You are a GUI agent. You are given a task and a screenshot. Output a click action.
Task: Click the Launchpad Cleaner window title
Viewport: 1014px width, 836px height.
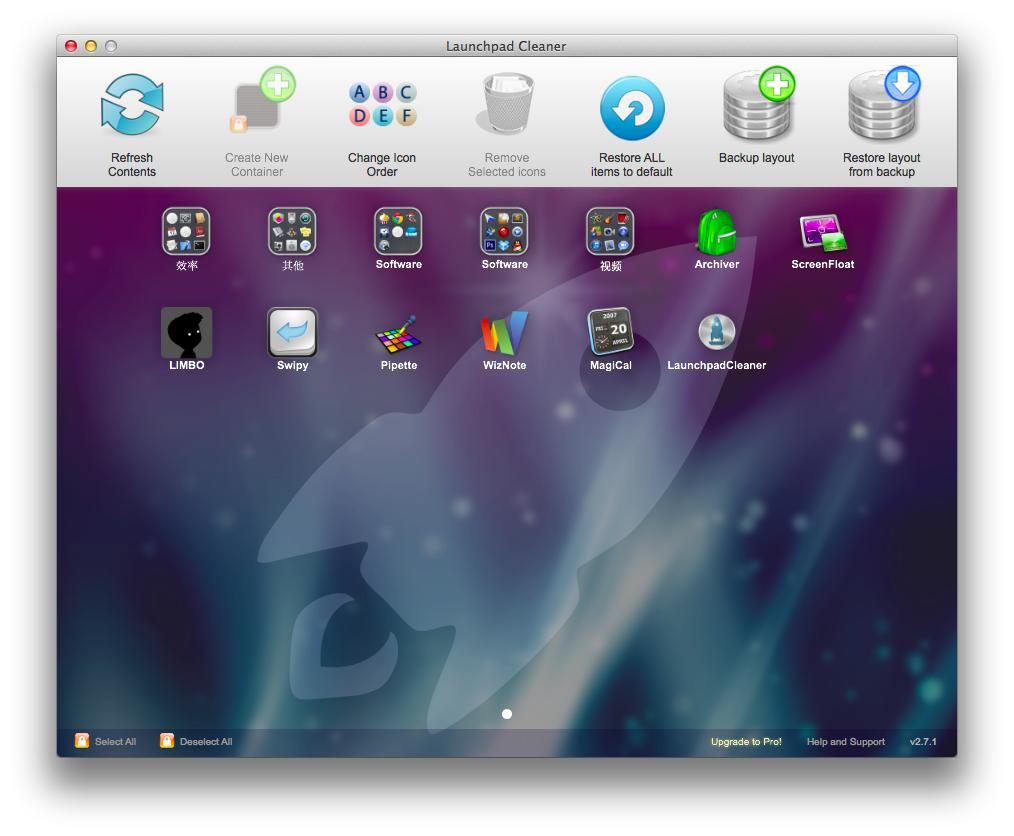[x=506, y=46]
